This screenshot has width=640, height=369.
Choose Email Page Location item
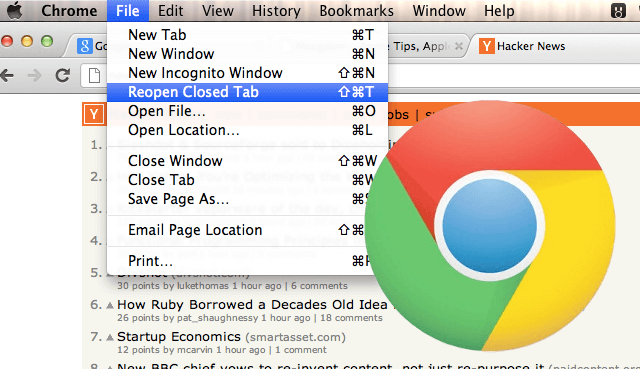[x=237, y=230]
